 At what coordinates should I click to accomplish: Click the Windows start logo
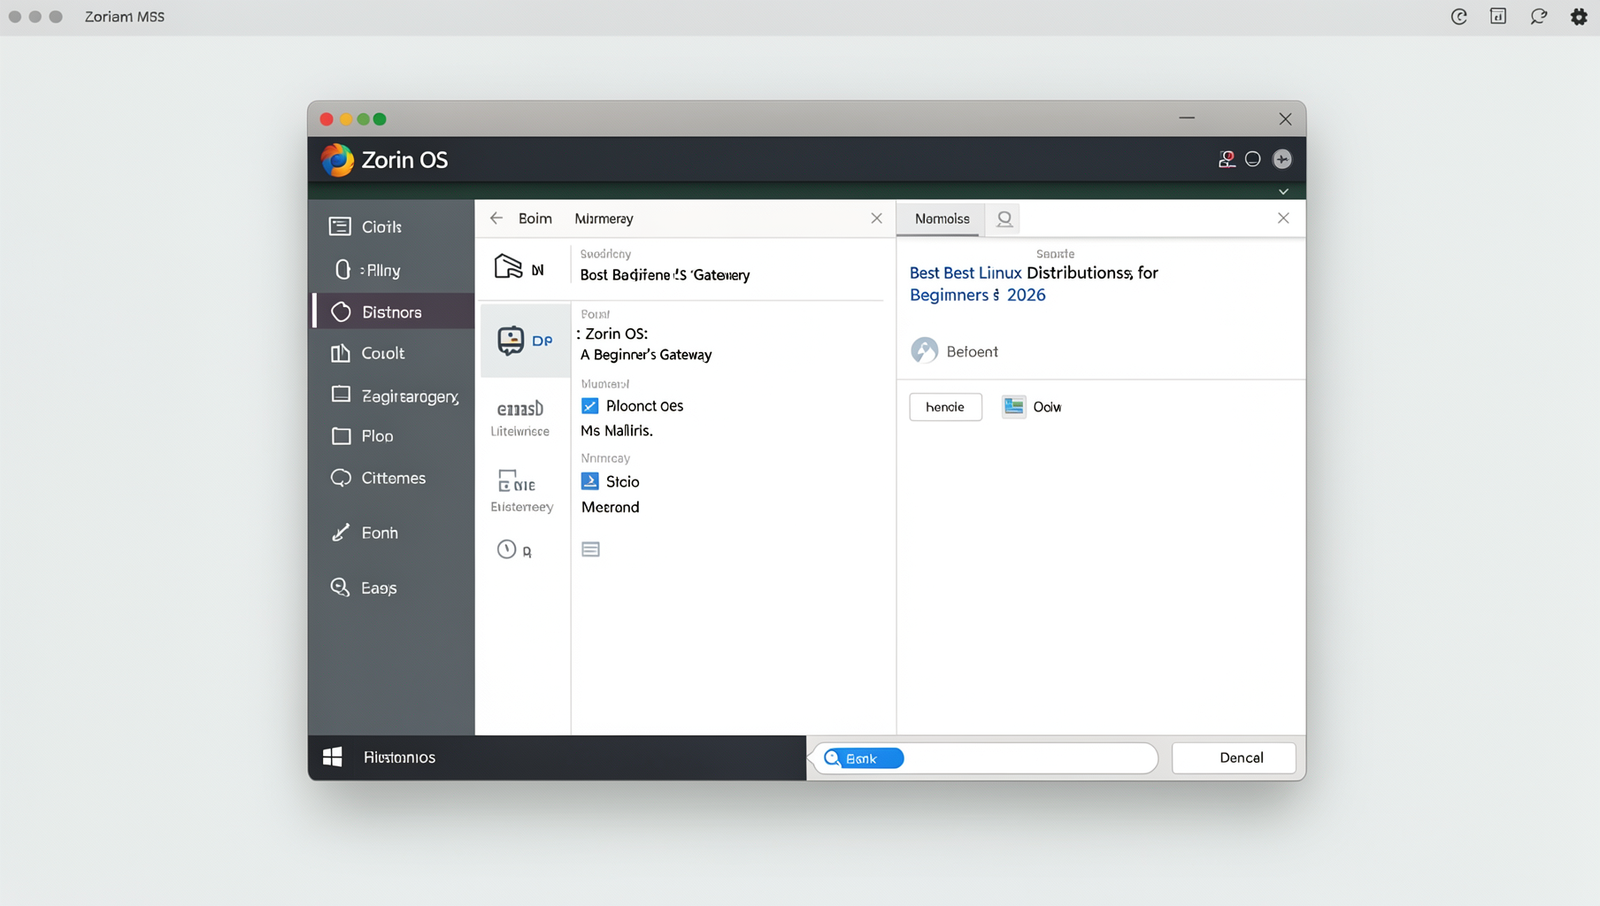point(333,757)
